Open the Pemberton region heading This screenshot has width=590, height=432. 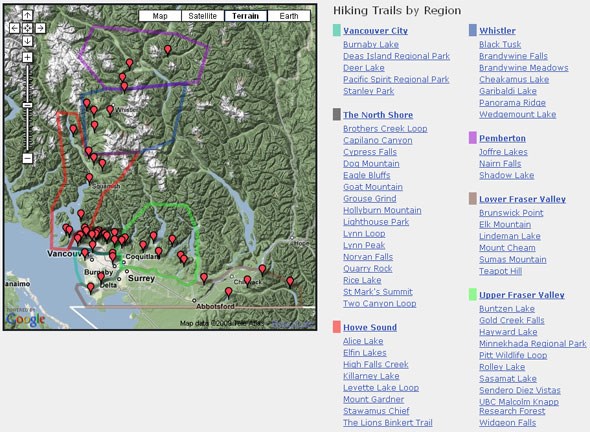[502, 138]
